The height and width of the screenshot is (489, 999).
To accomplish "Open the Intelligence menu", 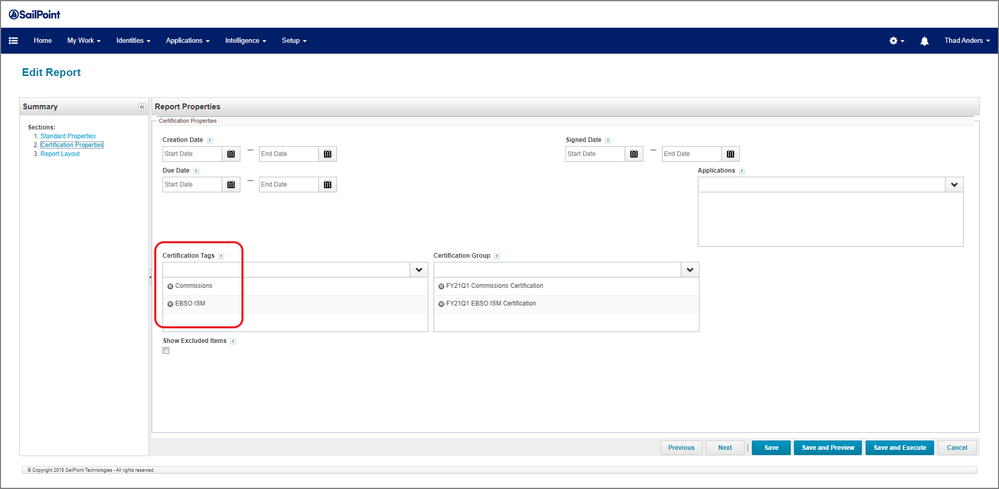I will [x=246, y=41].
